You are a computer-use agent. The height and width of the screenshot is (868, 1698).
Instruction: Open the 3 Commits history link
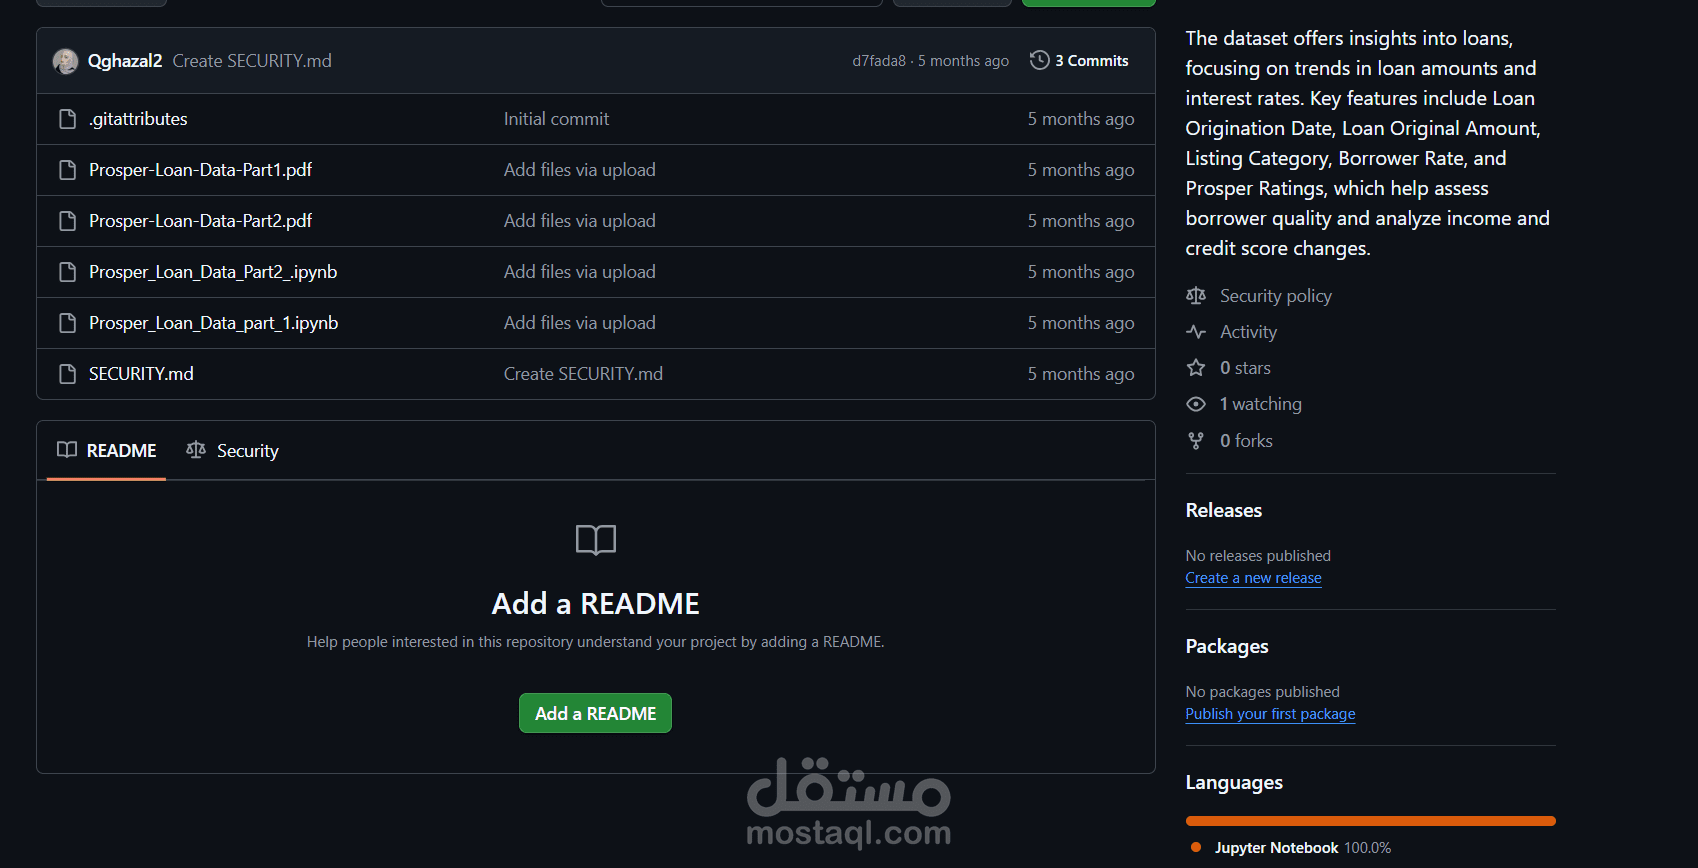1080,61
